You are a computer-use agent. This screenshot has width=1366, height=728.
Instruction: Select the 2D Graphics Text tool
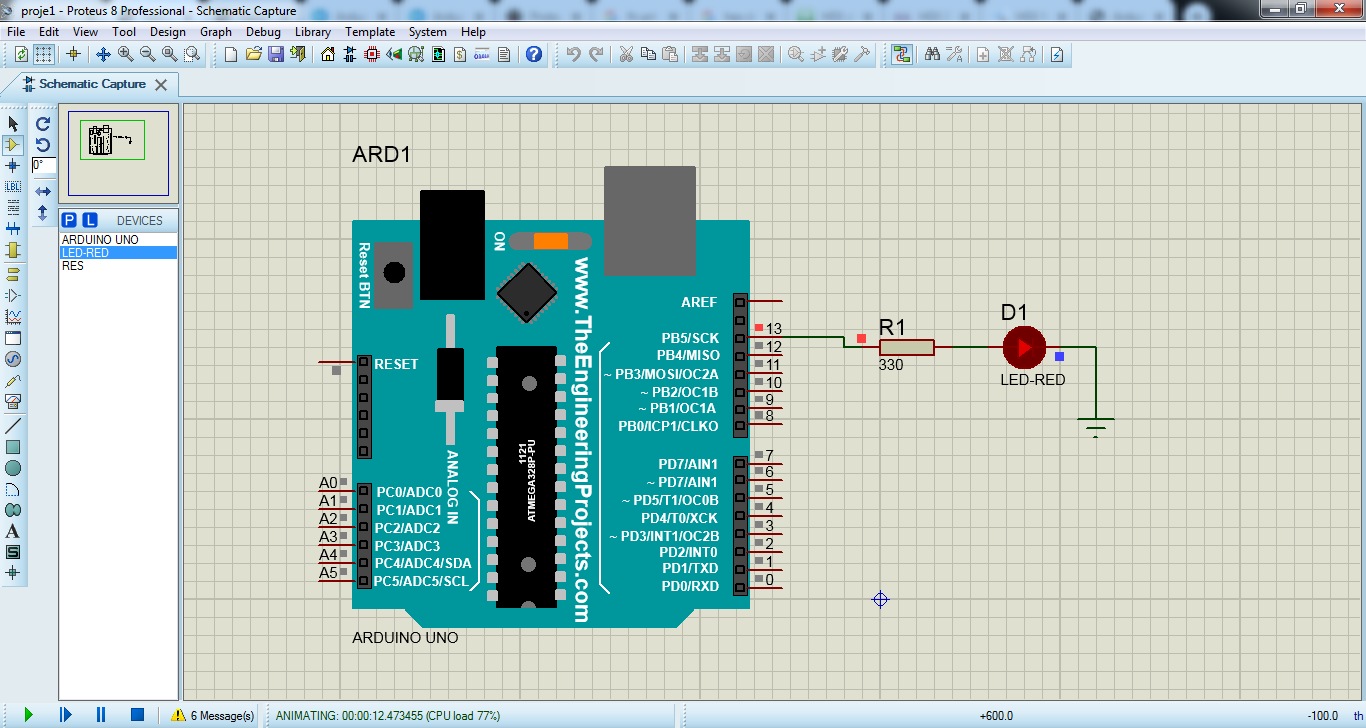13,531
